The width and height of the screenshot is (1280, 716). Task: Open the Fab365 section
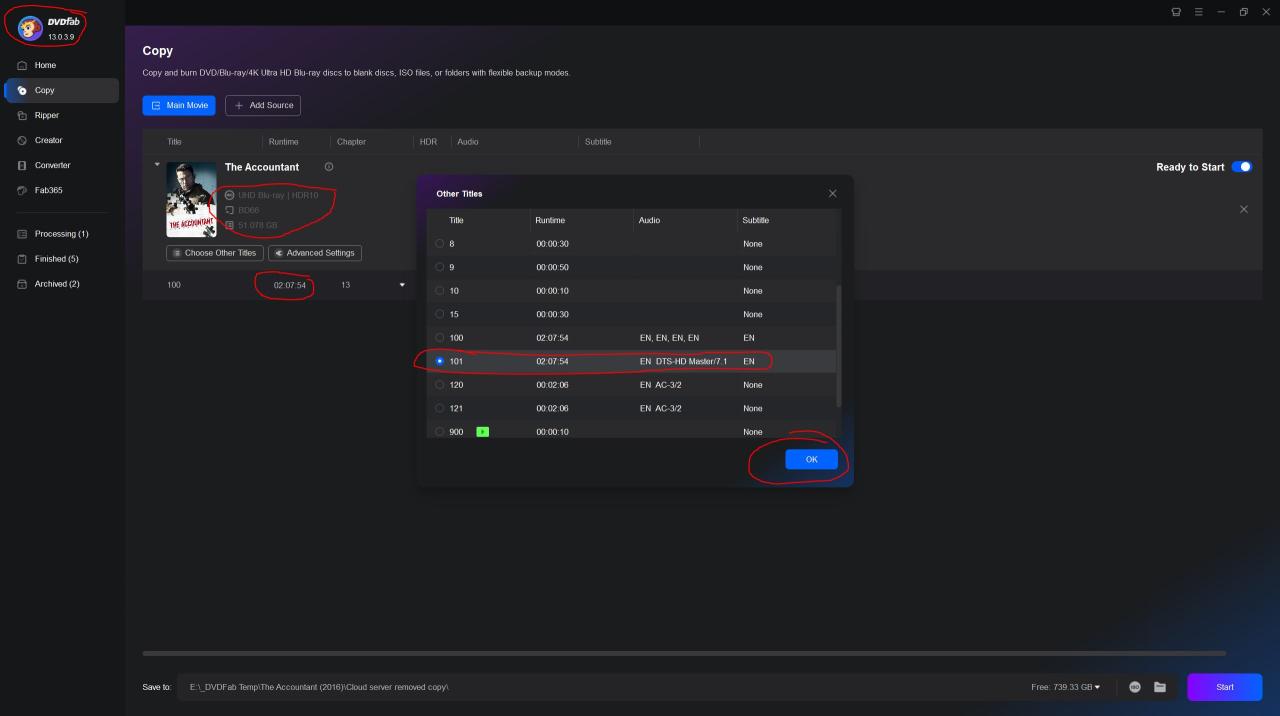(x=61, y=190)
